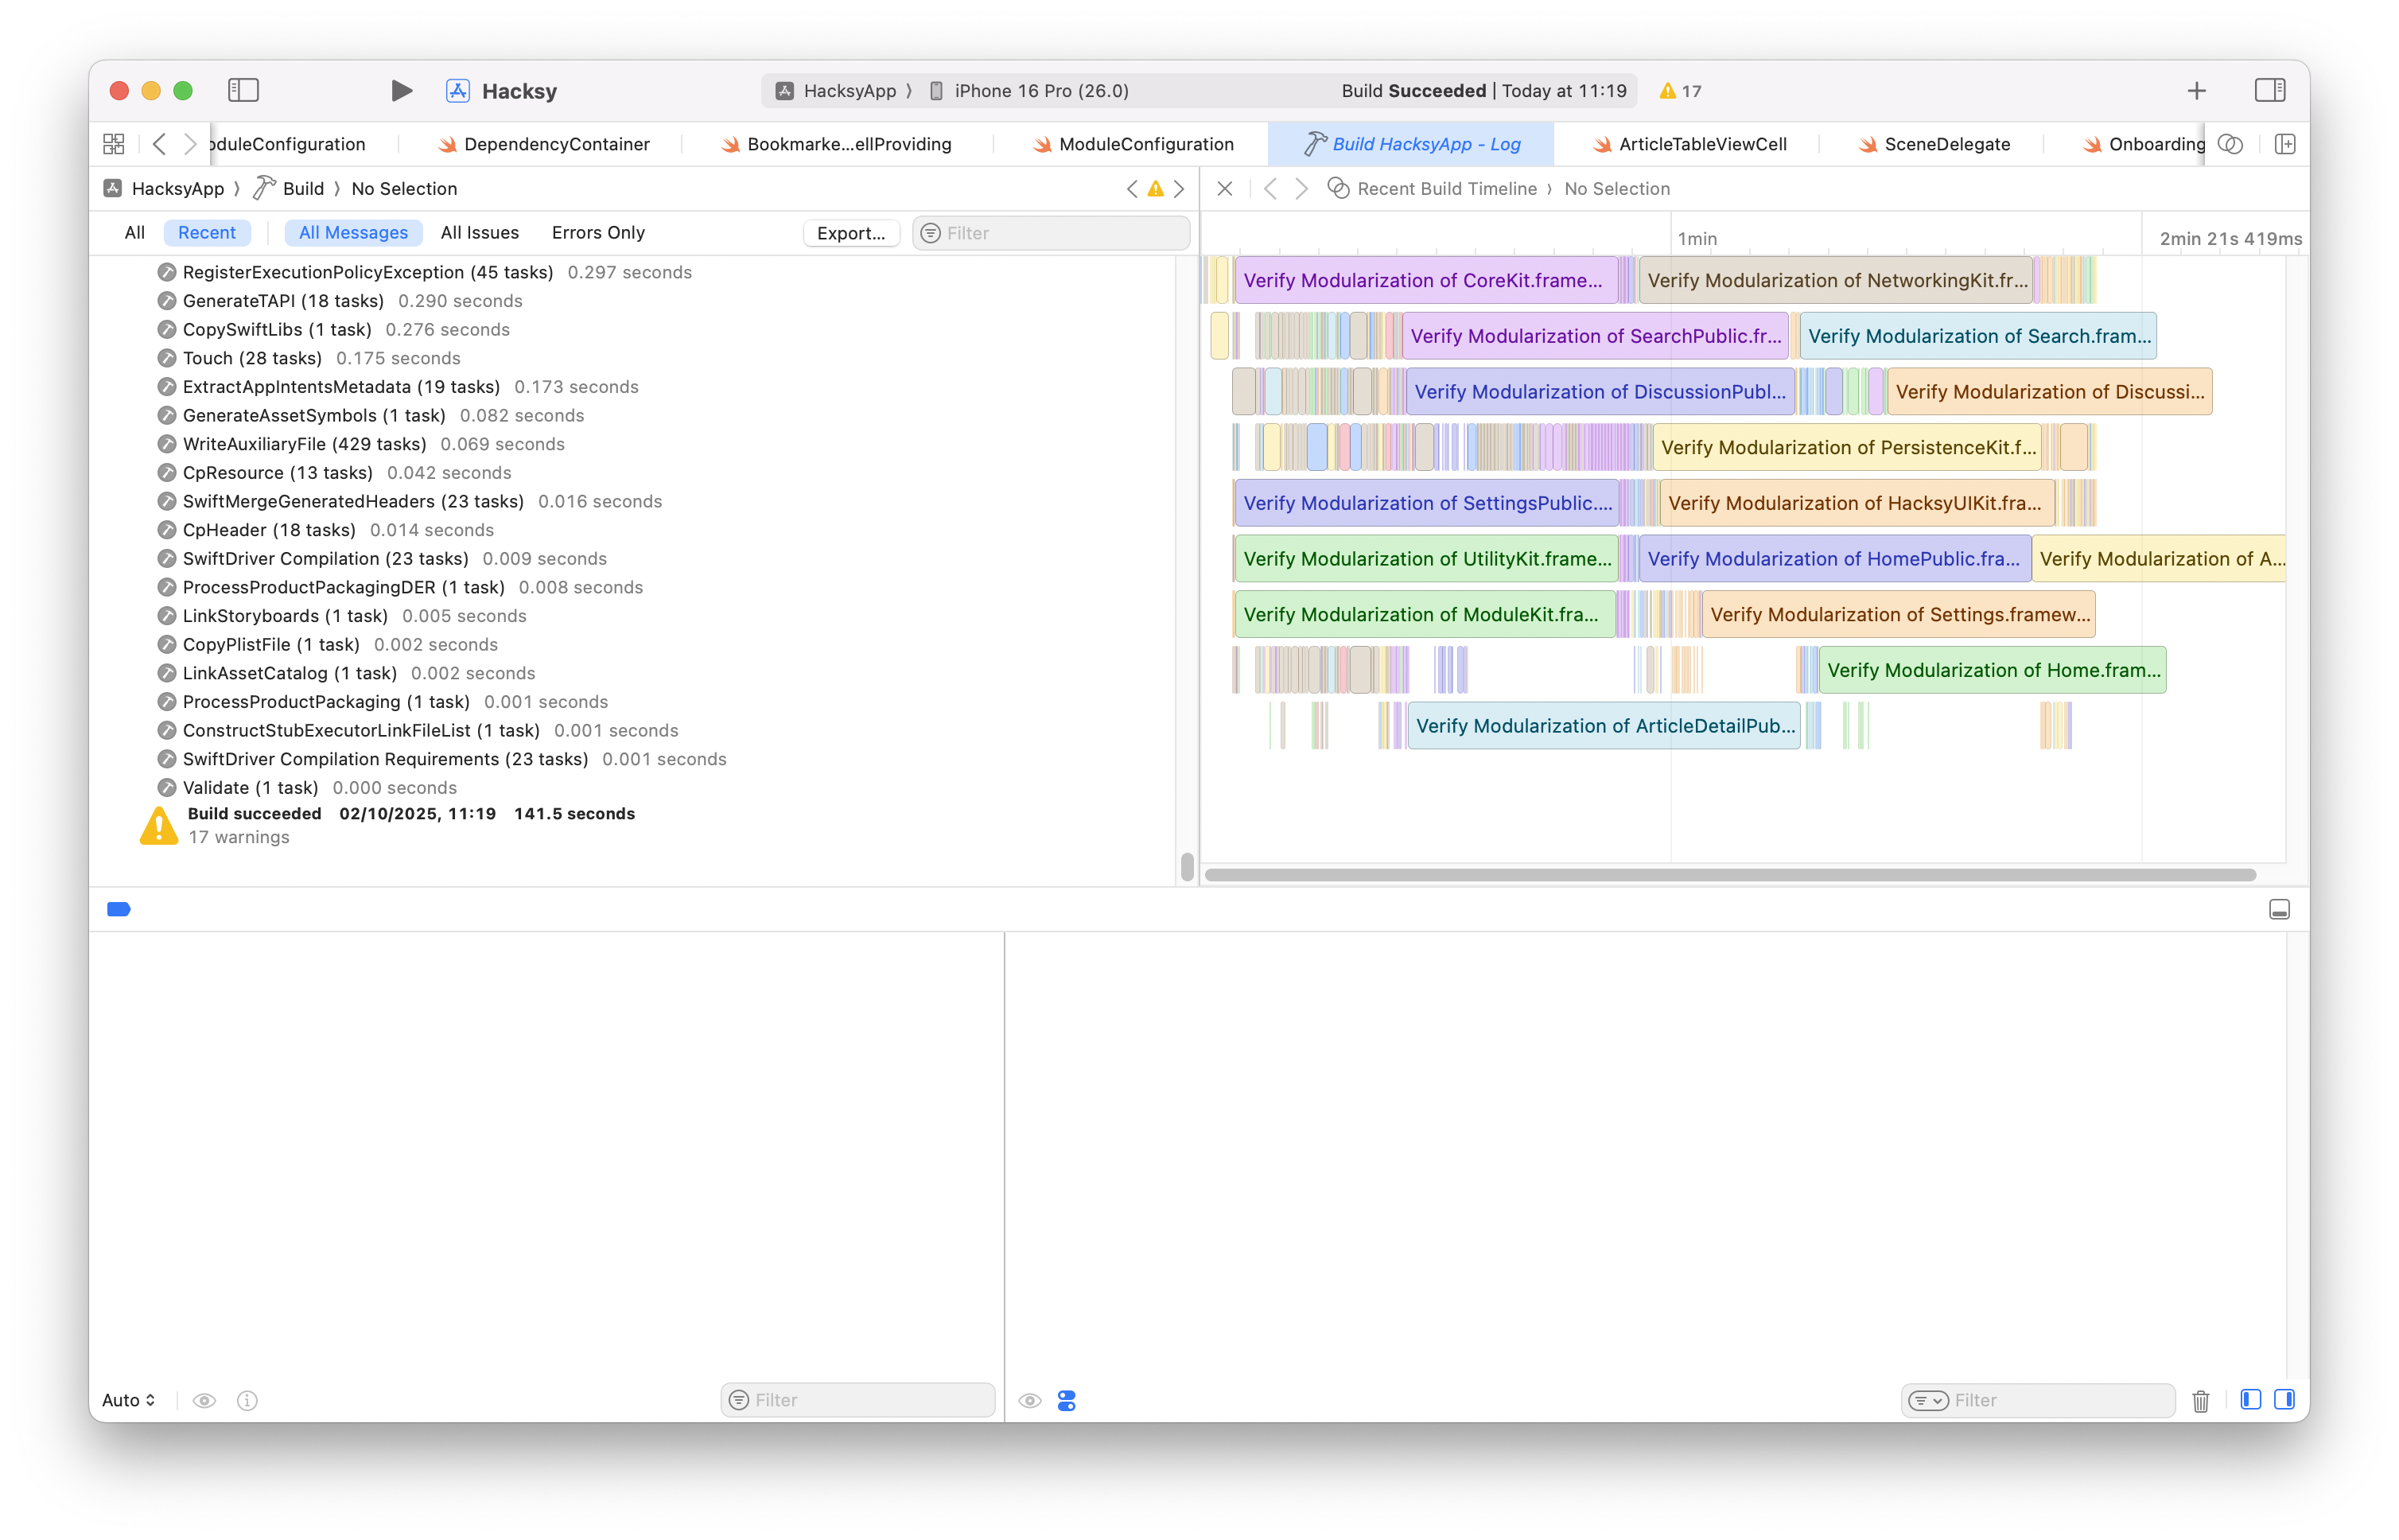Open the related items grid icon
Image resolution: width=2399 pixels, height=1540 pixels.
click(x=114, y=144)
